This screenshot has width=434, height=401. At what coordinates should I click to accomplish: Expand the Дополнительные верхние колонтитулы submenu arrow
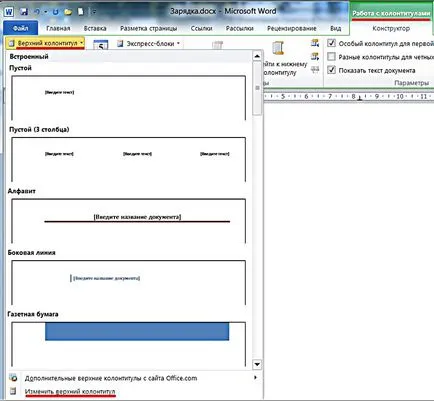tap(256, 378)
